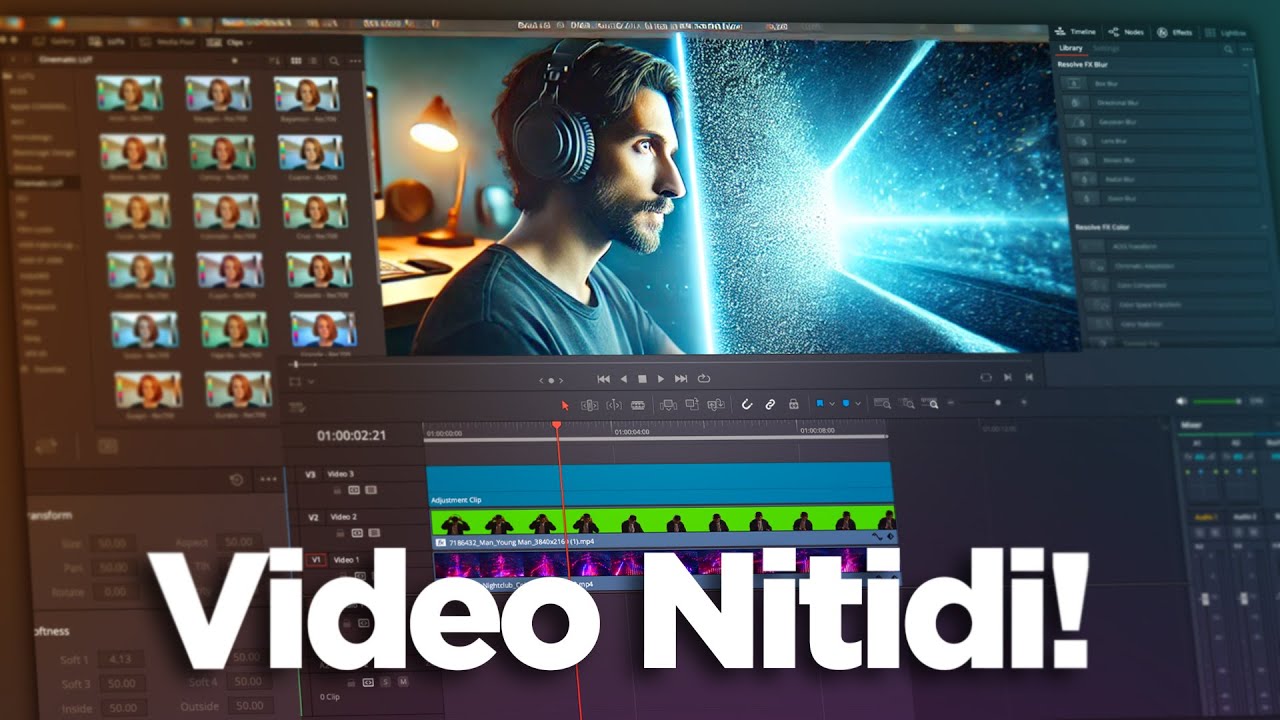Click the timeline zoom out minus button
The image size is (1280, 720).
[951, 403]
